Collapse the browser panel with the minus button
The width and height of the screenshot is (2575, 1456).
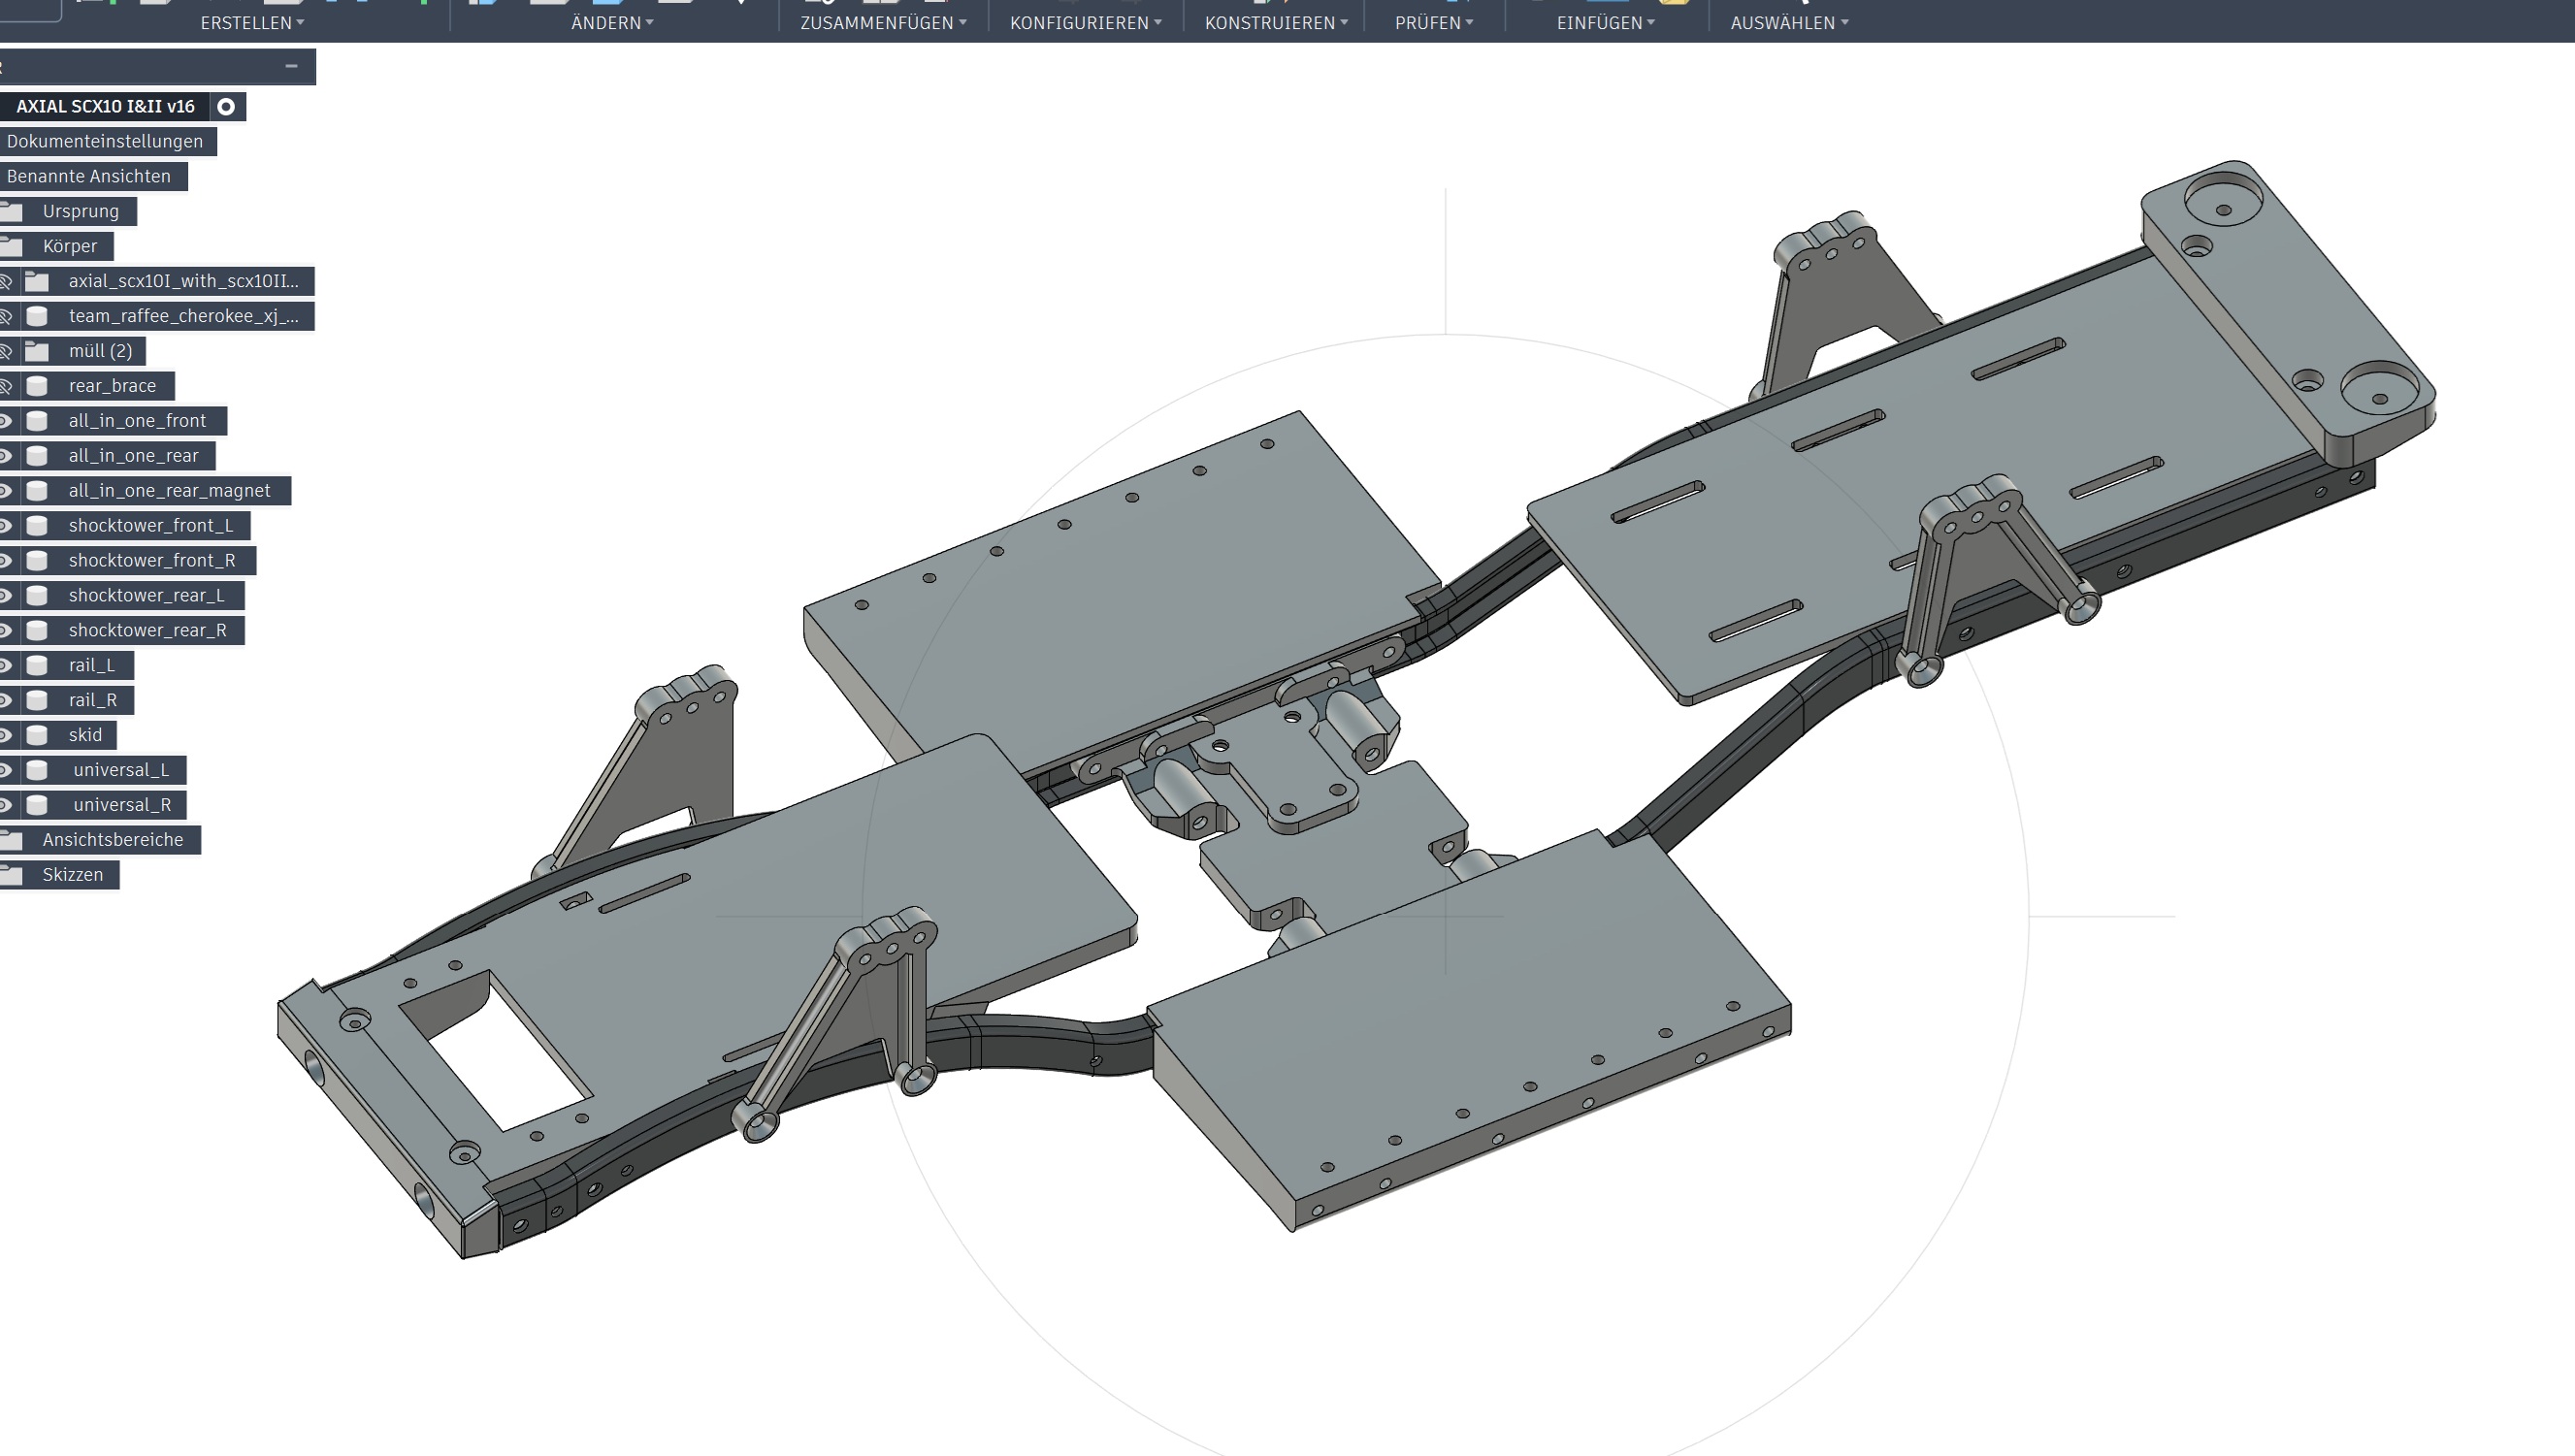(x=291, y=66)
